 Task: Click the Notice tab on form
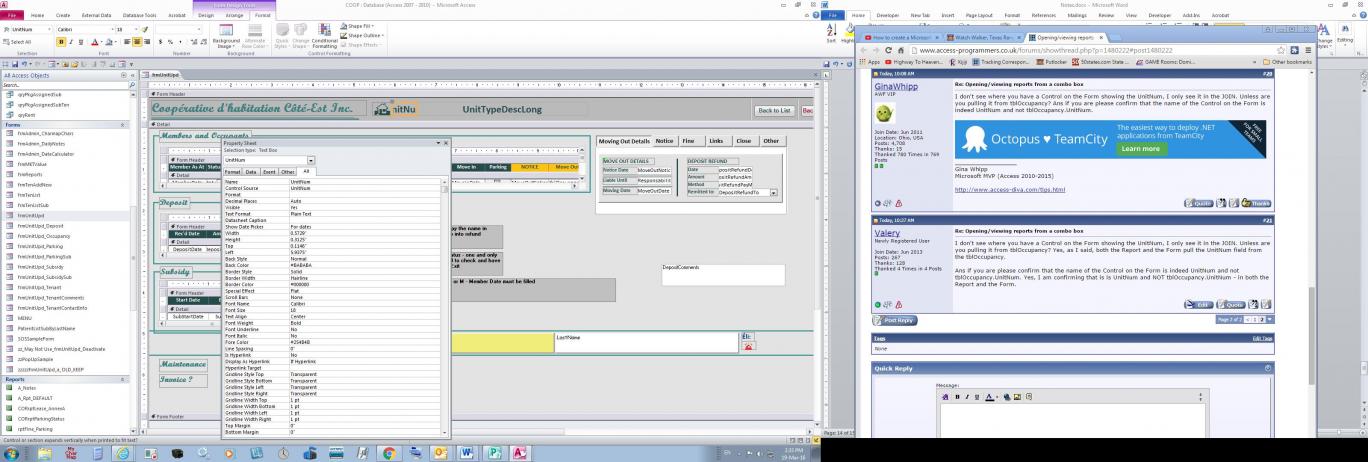pos(664,141)
